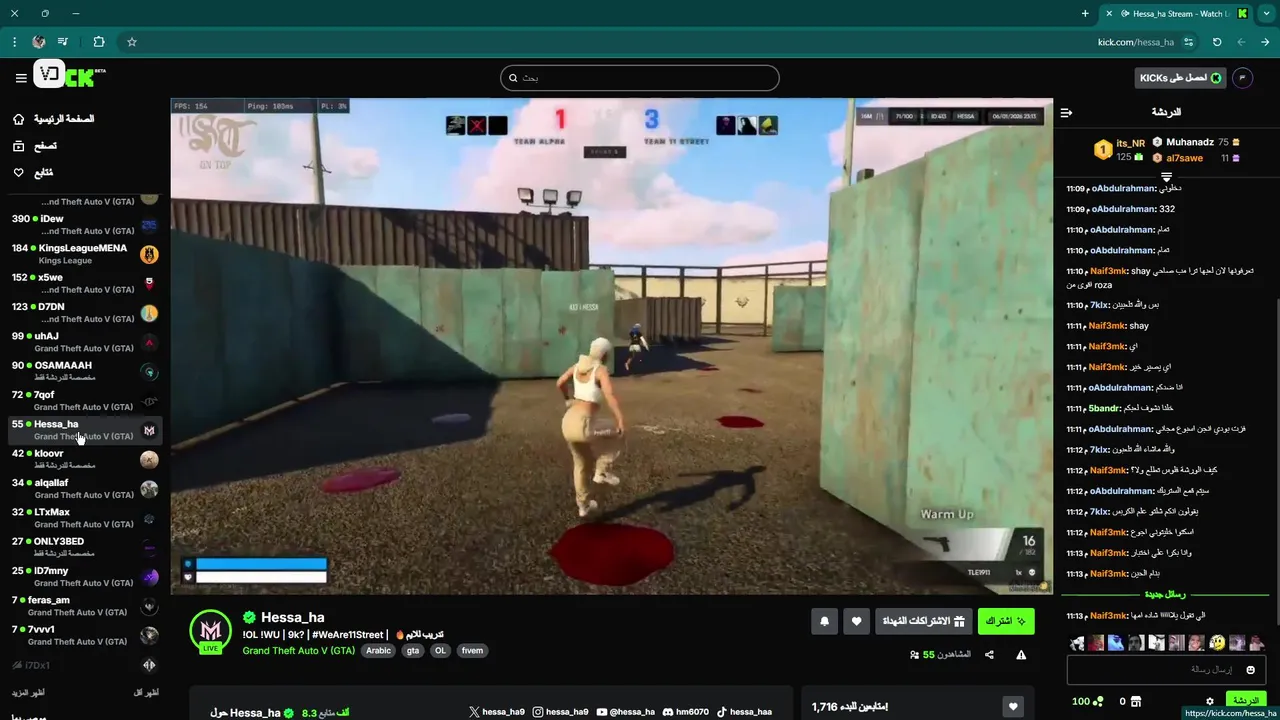Click its_NR top gifter entry
The height and width of the screenshot is (720, 1280).
[x=1119, y=150]
